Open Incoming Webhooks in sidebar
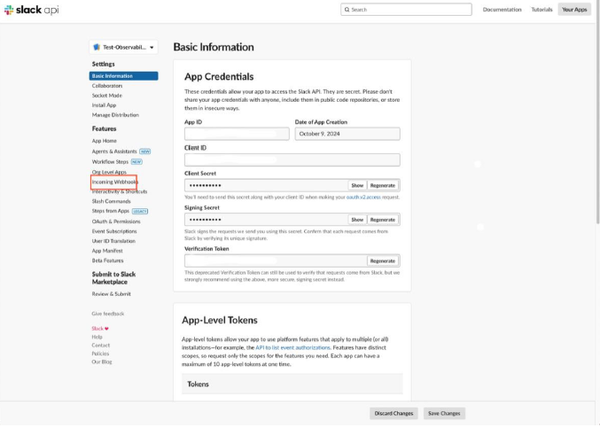This screenshot has width=600, height=427. pyautogui.click(x=114, y=182)
